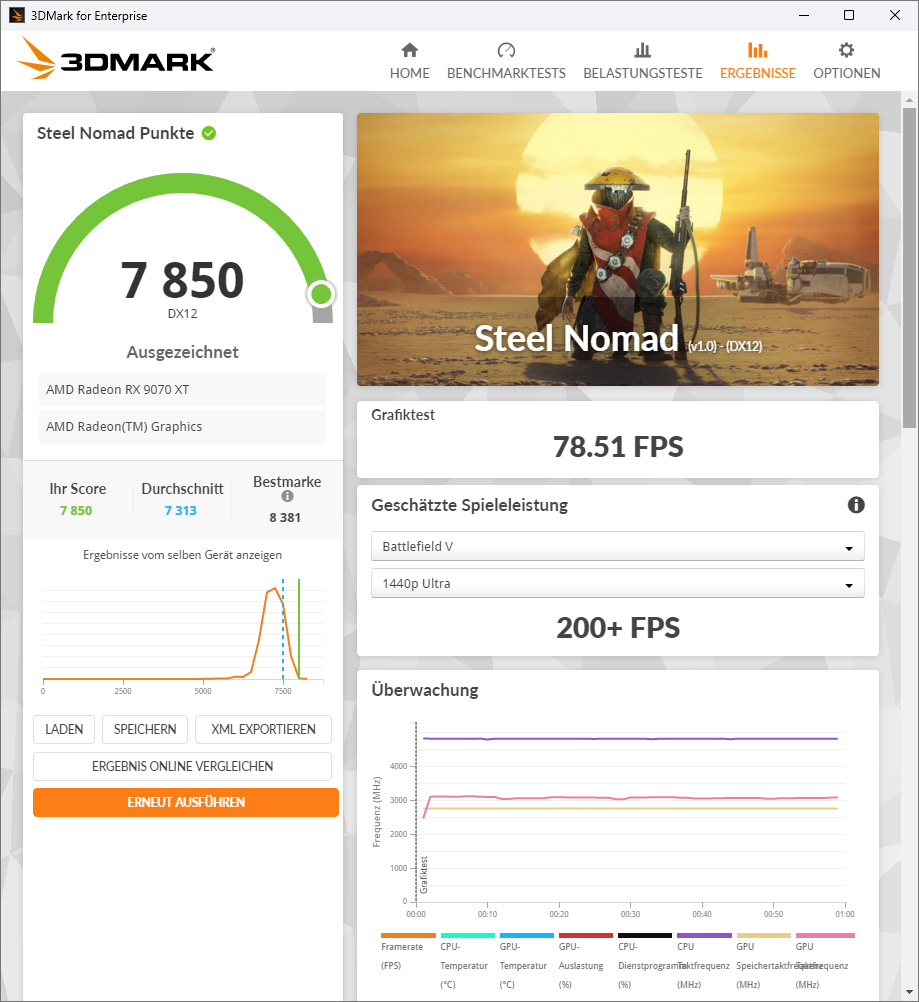Toggle the GPU Speichertaktfrequenz legend swatch
Viewport: 919px width, 1002px height.
[x=764, y=936]
